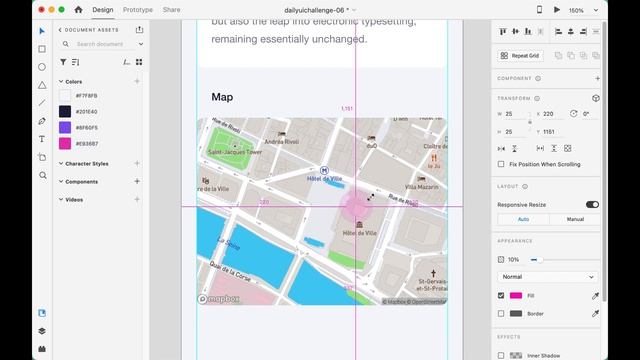The height and width of the screenshot is (360, 640).
Task: Switch to the Share tab
Action: 171,9
